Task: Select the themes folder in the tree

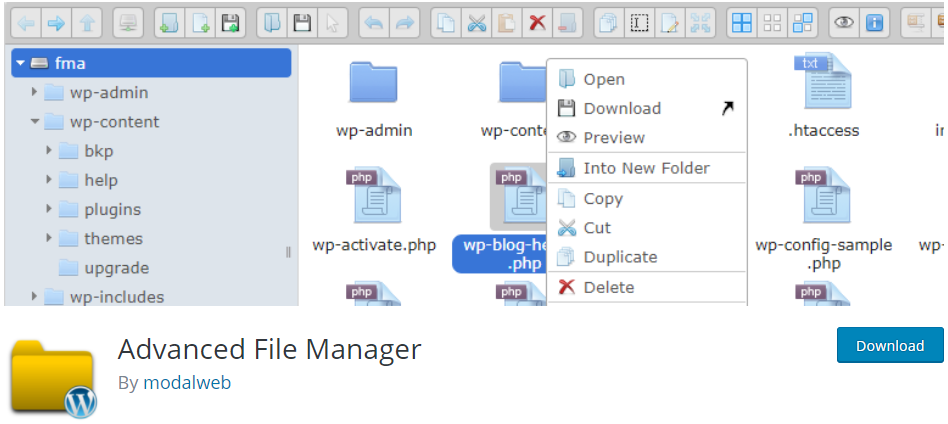Action: (x=114, y=238)
